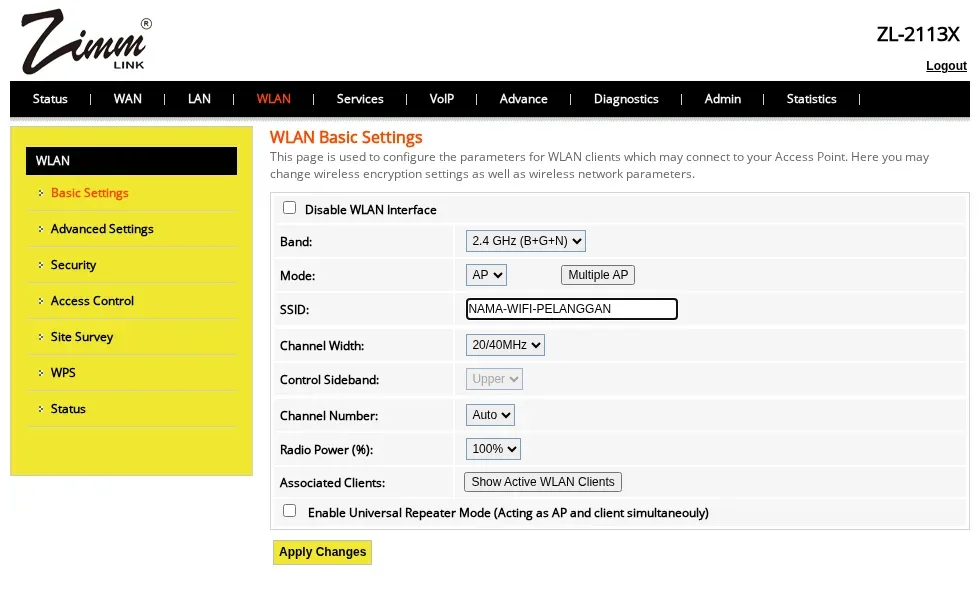Enable Universal Repeater Mode checkbox
The image size is (980, 596).
tap(289, 511)
